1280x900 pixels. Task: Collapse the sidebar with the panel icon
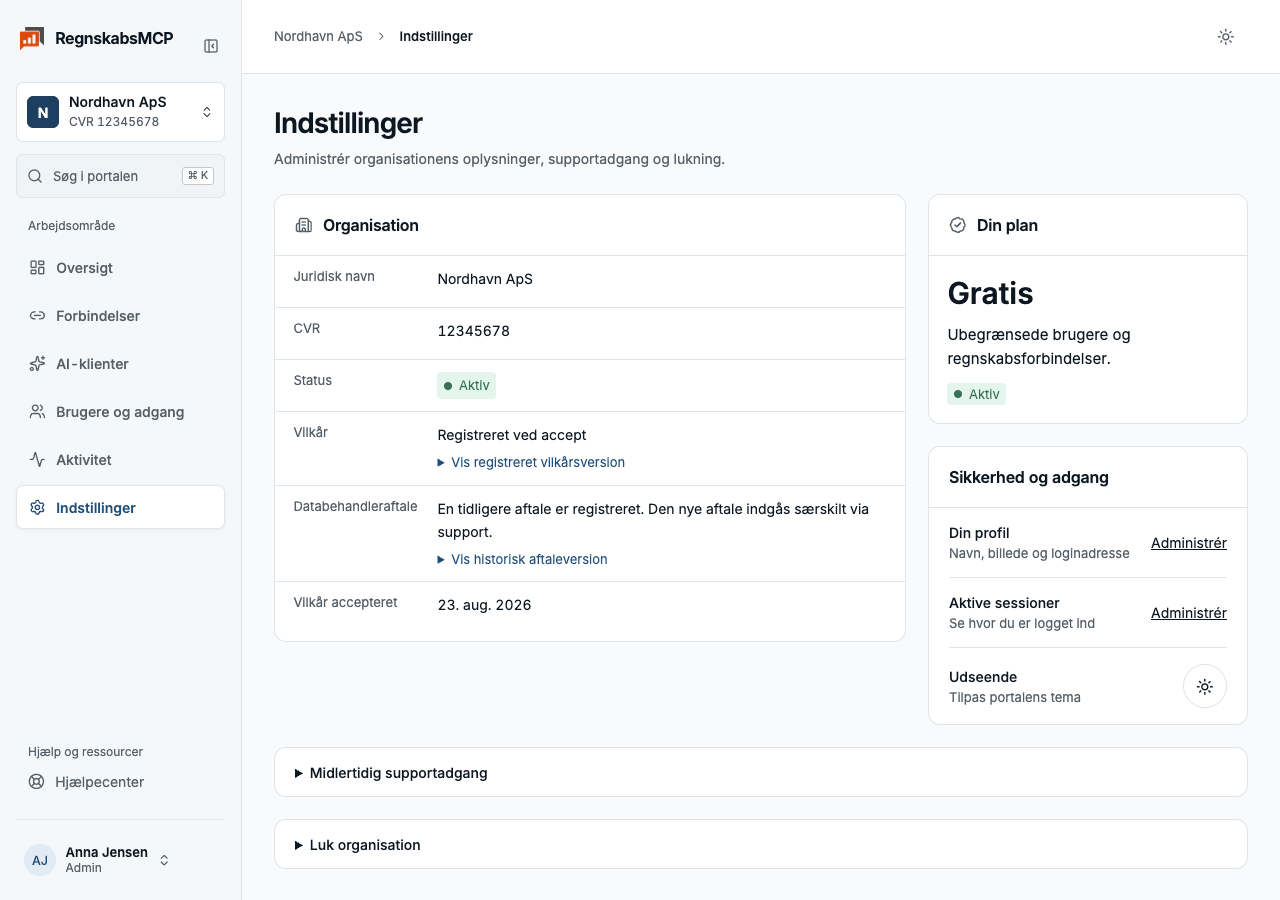click(x=211, y=46)
